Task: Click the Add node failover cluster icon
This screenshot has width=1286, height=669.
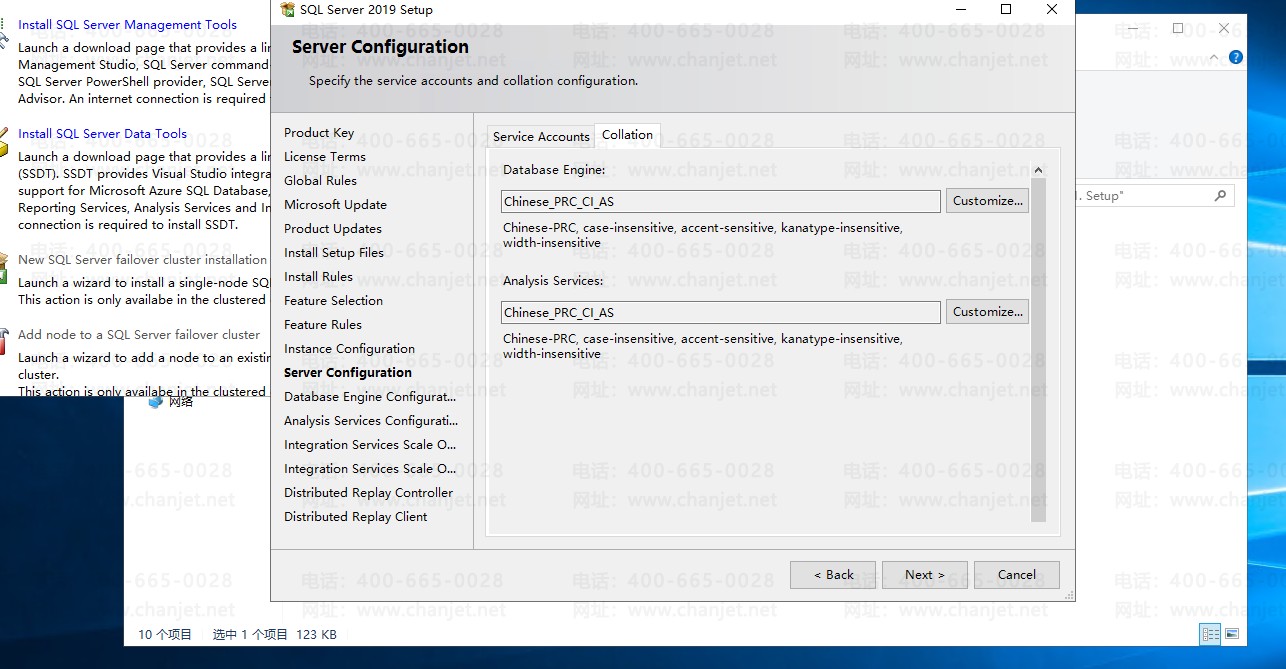Action: (x=4, y=340)
